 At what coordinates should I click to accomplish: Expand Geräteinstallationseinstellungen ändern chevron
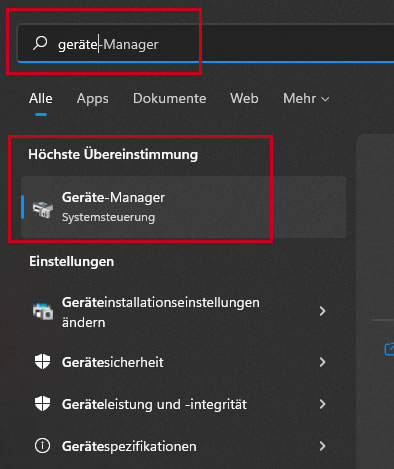322,311
